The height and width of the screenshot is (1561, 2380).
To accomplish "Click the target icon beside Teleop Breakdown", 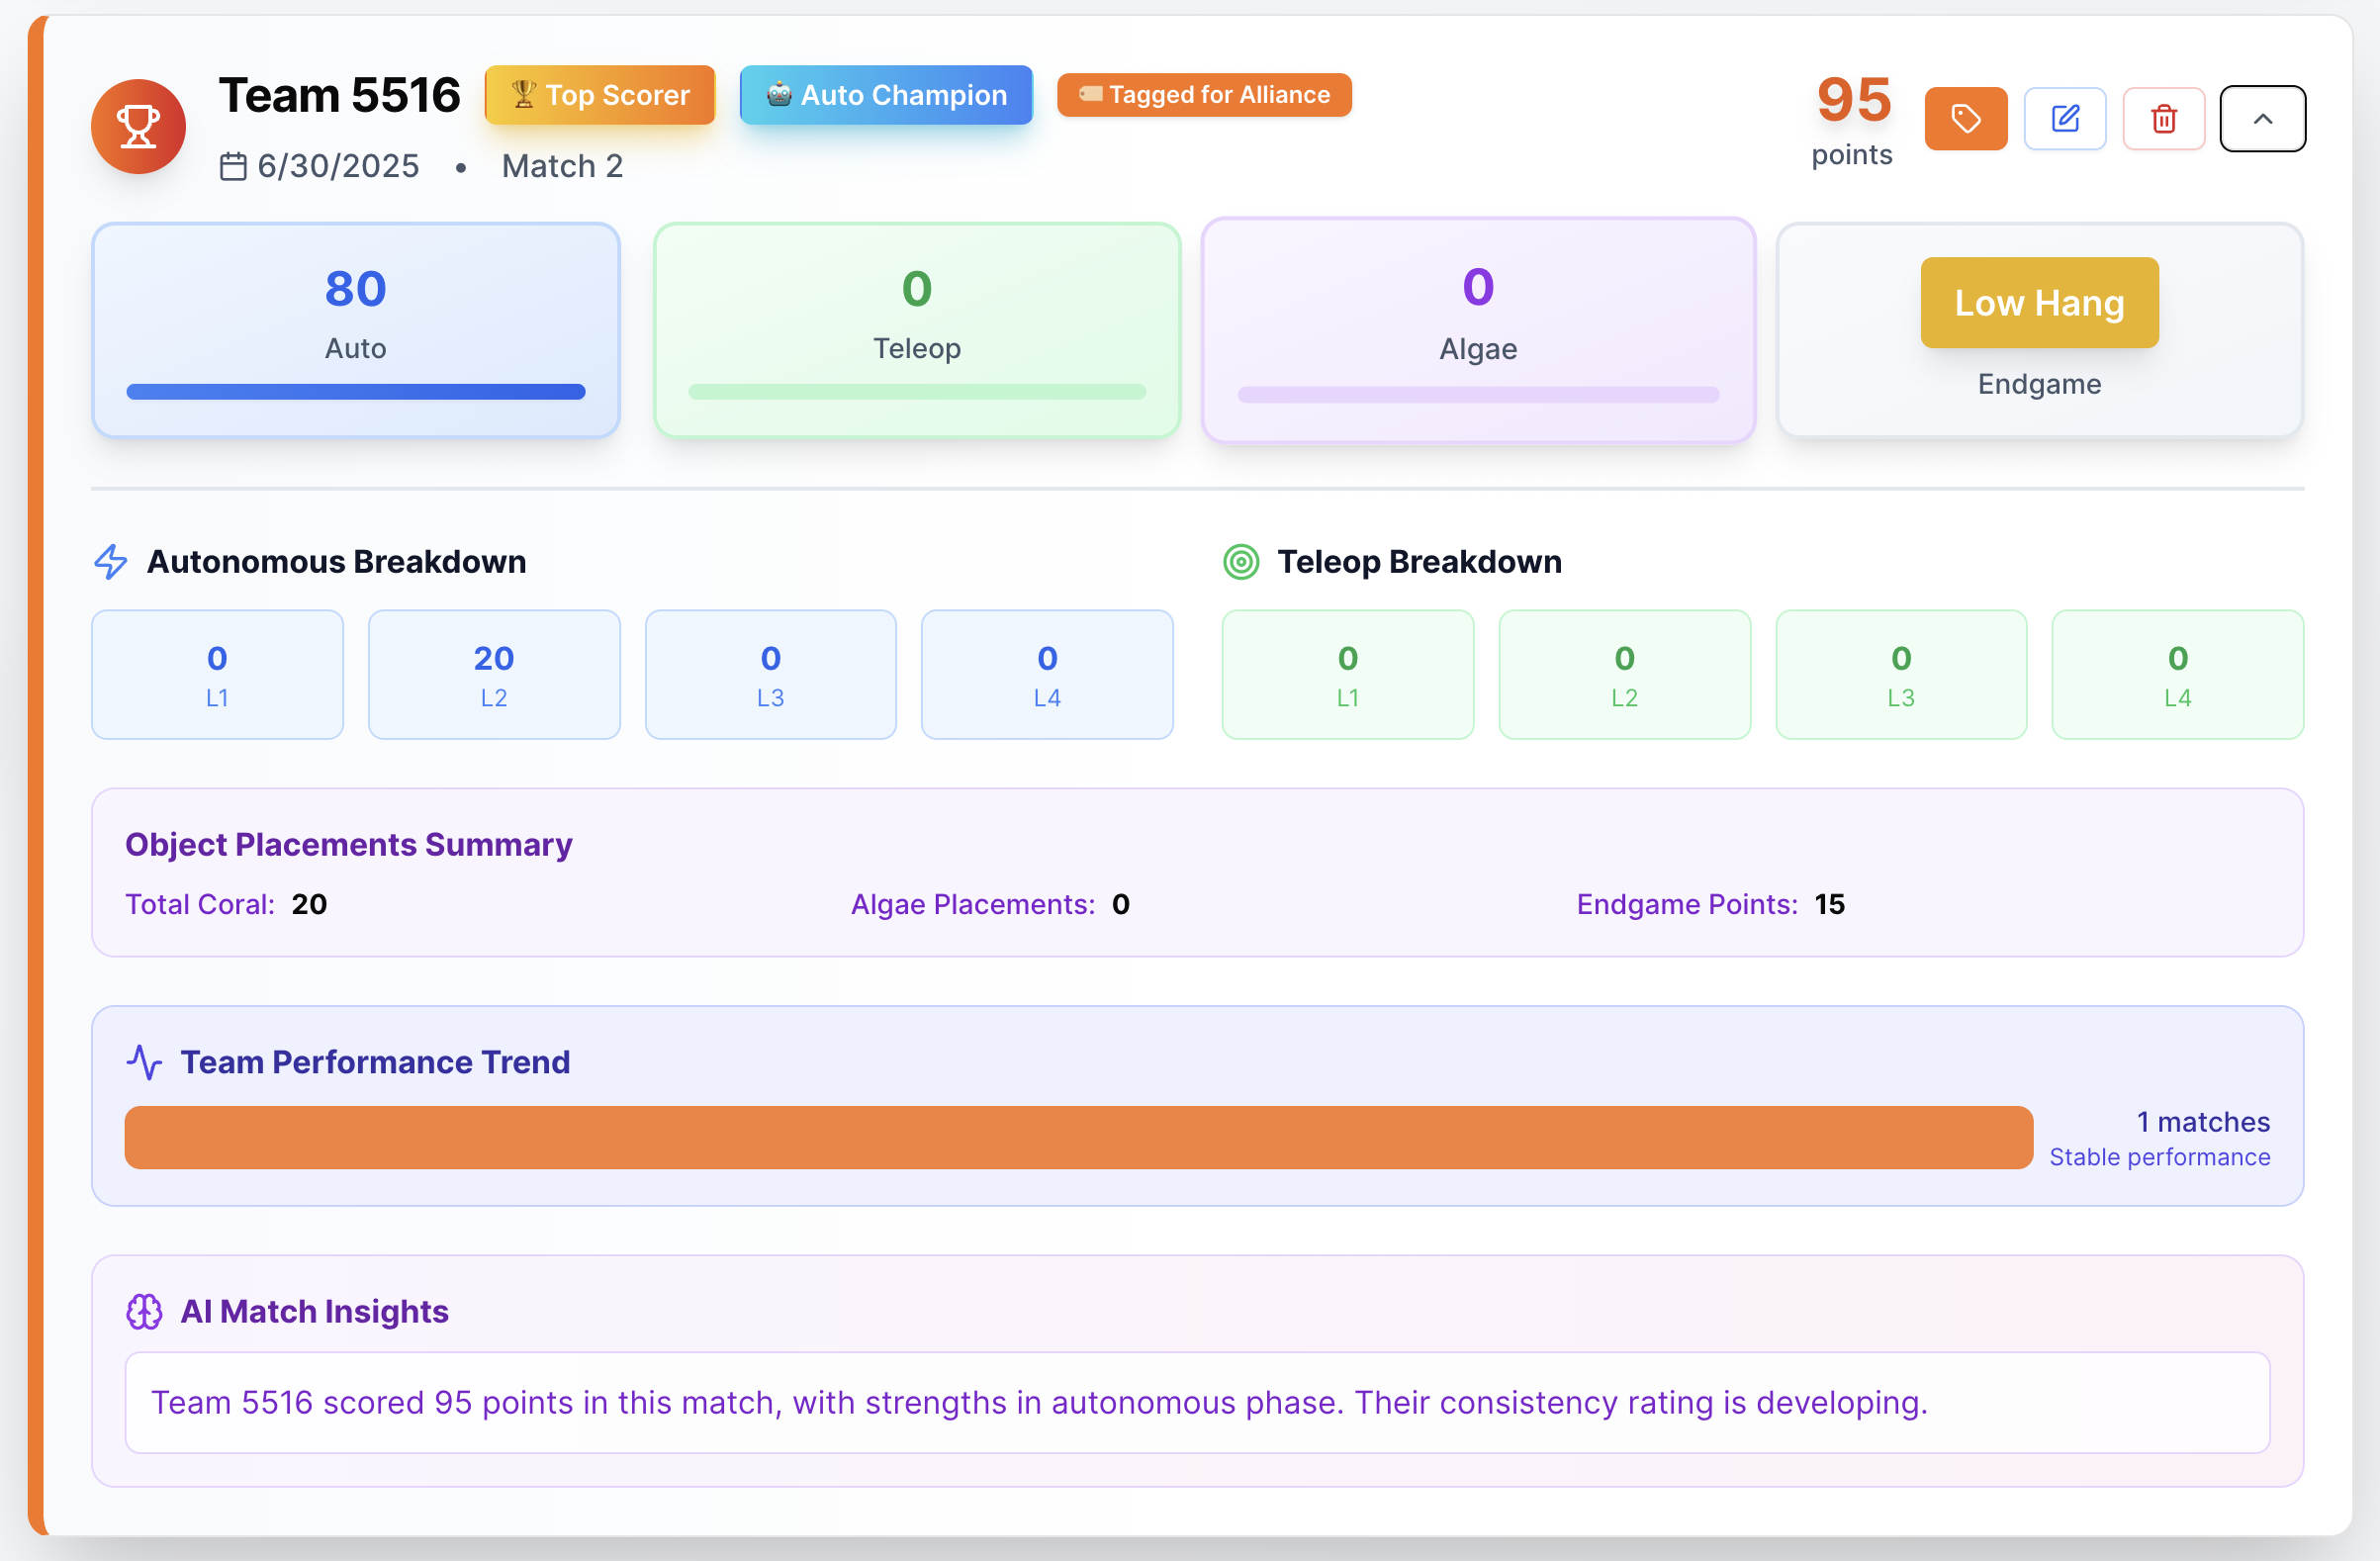I will tap(1241, 562).
